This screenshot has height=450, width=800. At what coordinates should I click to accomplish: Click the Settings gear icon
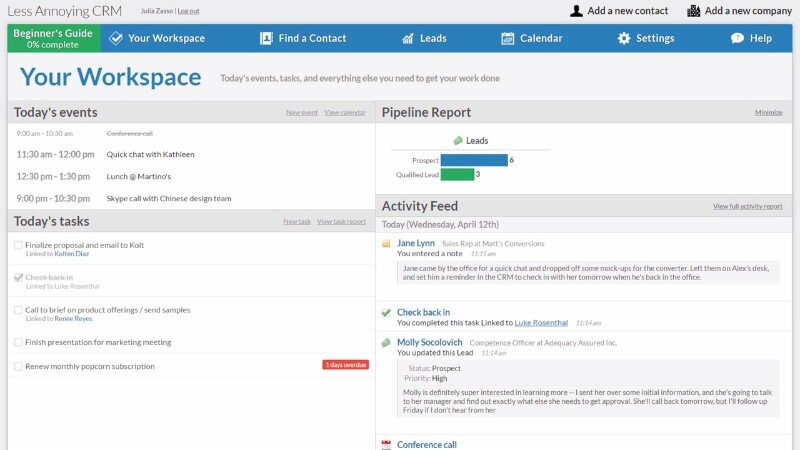624,39
